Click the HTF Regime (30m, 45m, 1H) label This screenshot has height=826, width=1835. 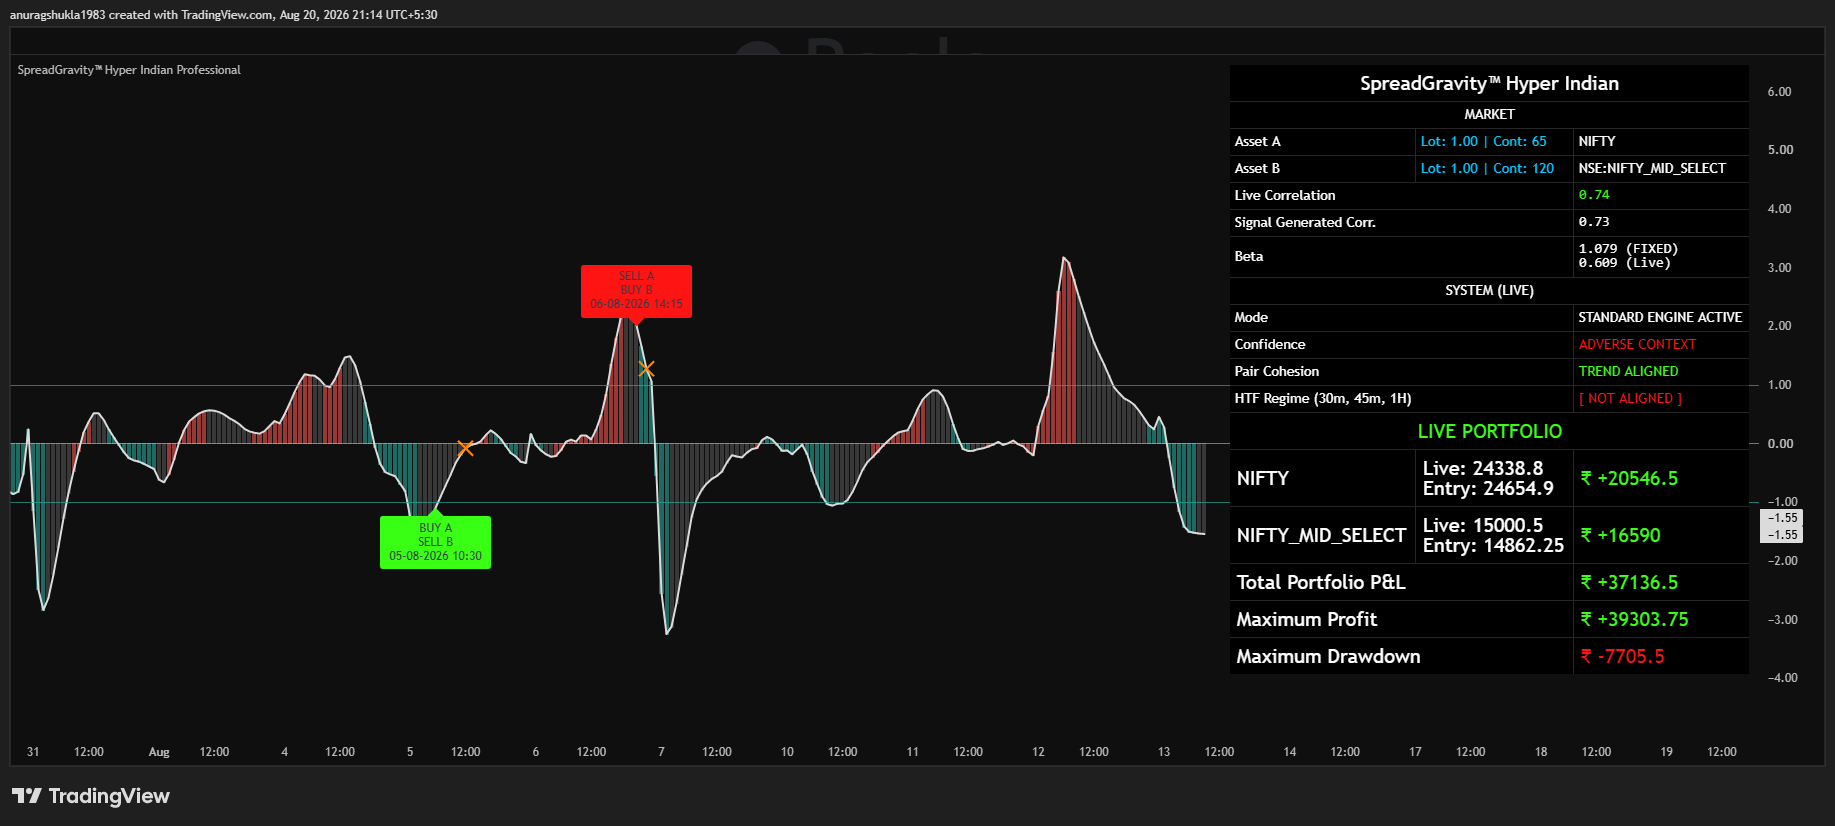[x=1323, y=399]
